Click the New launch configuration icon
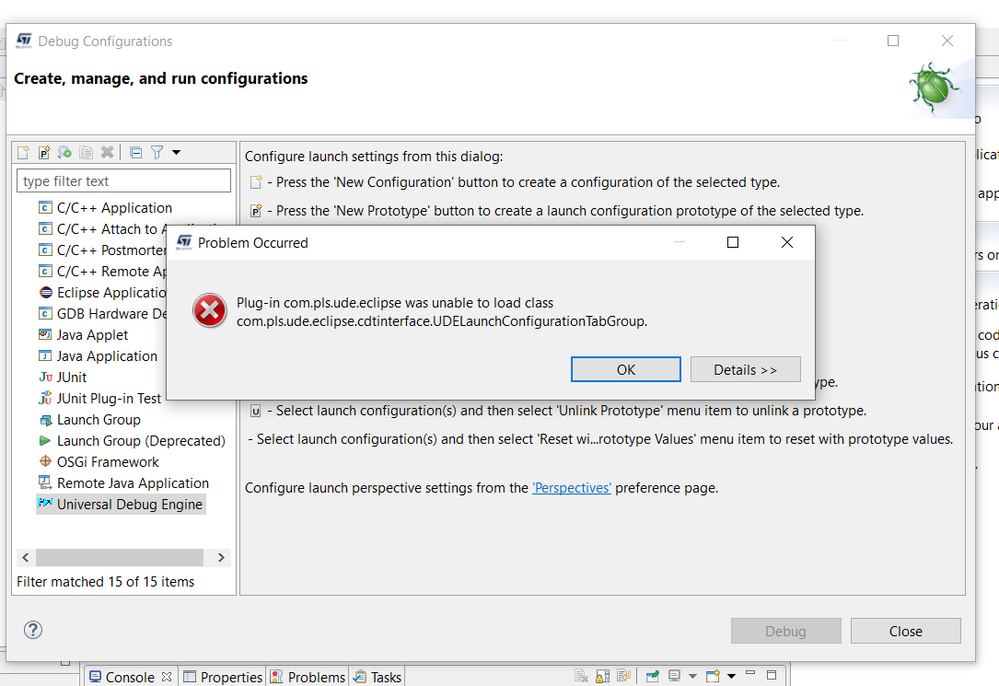Viewport: 999px width, 686px height. [24, 153]
